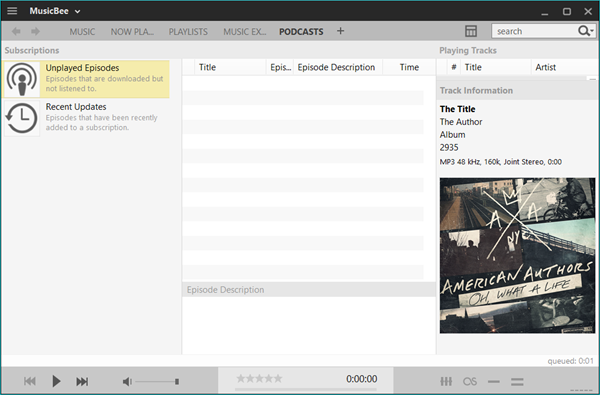Select Recent Updates subscription
This screenshot has height=395, width=600.
coord(86,118)
